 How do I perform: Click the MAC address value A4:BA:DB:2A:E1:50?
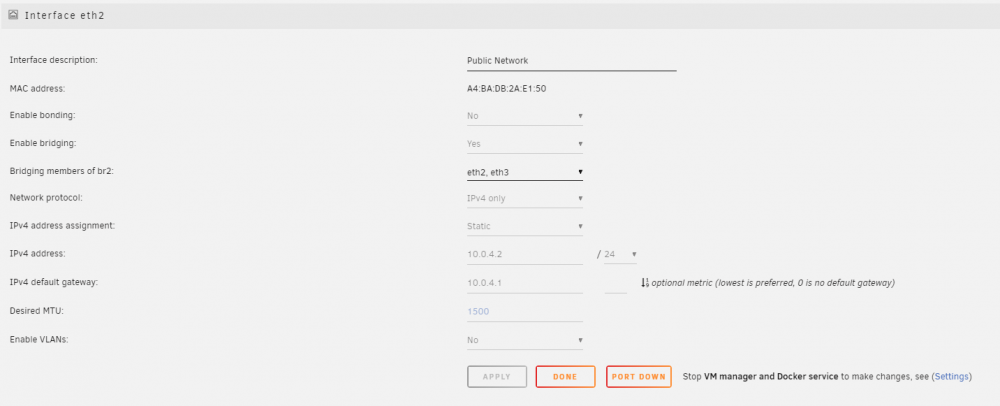point(506,89)
